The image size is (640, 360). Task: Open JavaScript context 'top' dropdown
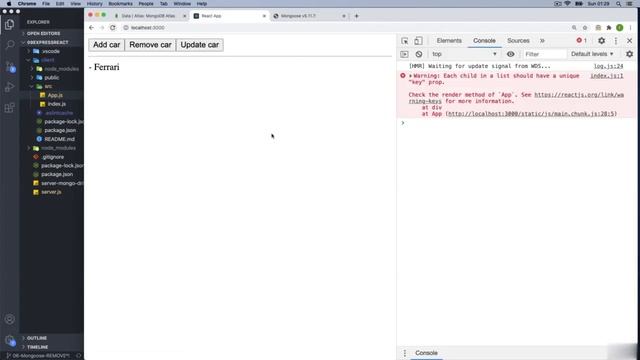tap(464, 54)
